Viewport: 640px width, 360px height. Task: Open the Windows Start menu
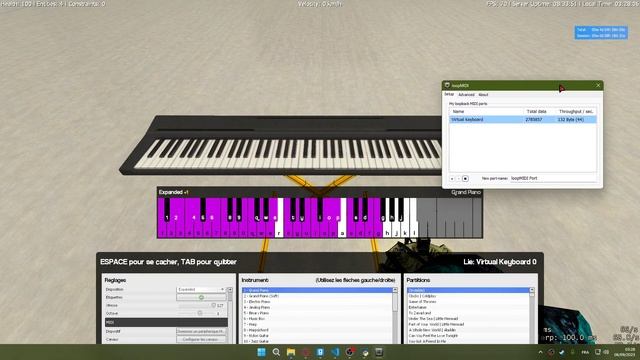261,352
